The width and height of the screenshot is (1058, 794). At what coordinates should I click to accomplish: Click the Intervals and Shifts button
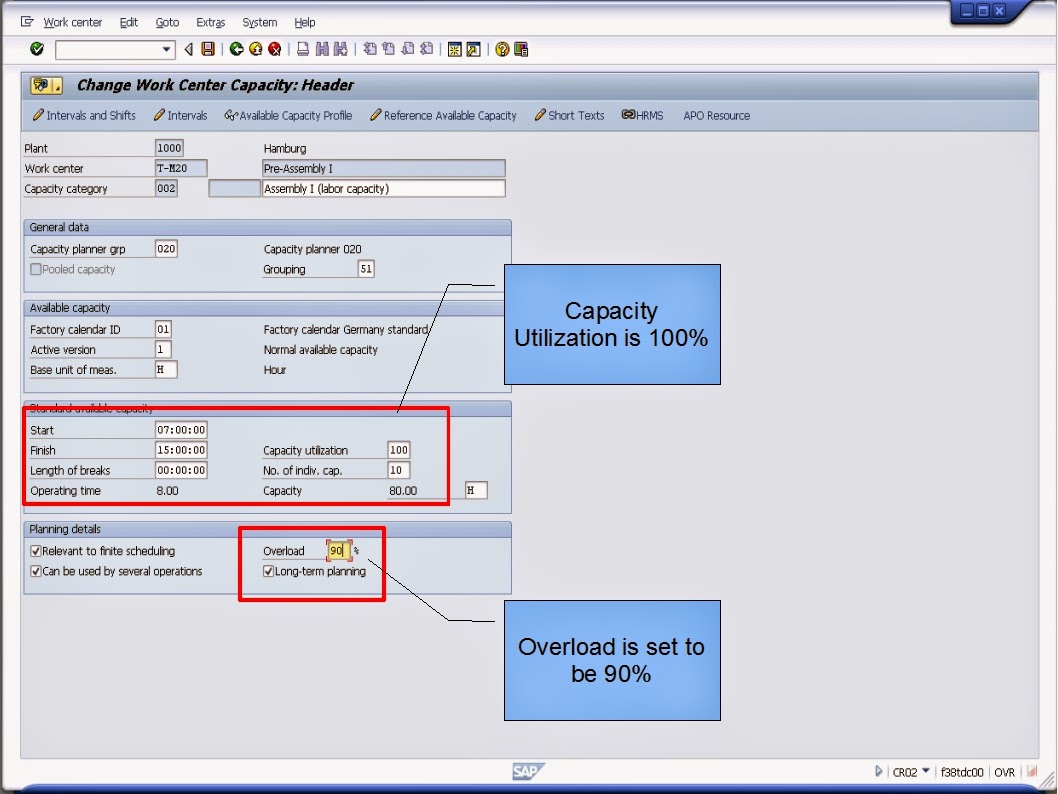click(x=84, y=115)
